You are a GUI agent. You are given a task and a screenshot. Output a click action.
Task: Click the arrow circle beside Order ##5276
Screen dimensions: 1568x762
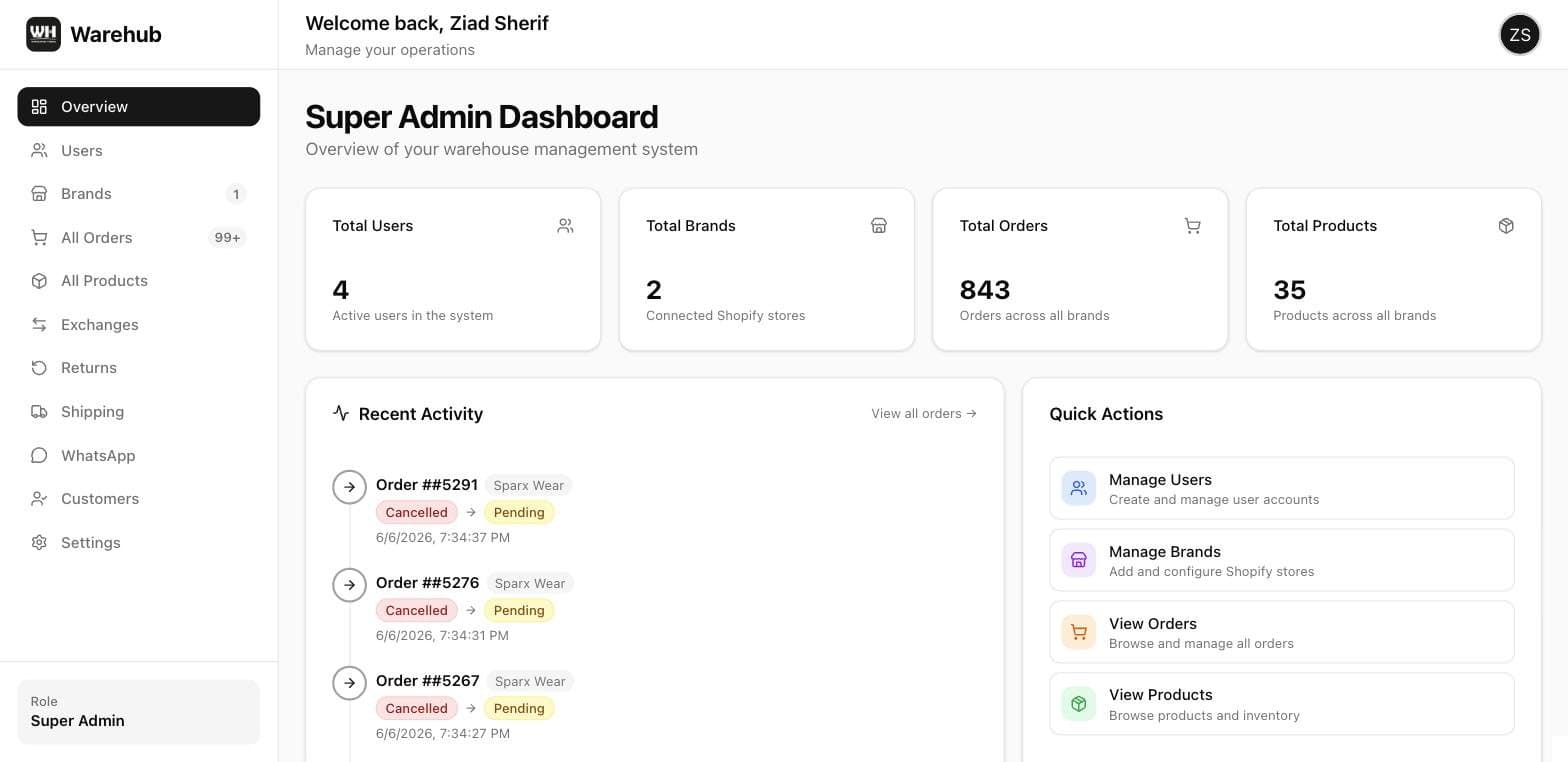tap(349, 585)
